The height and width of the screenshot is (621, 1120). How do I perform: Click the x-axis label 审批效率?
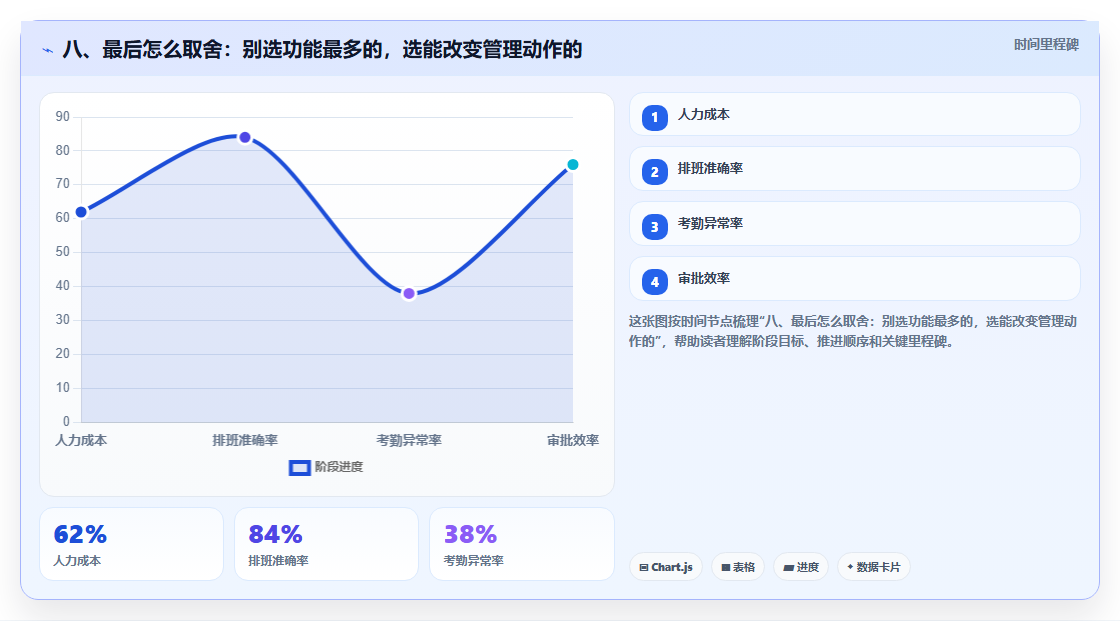click(573, 441)
